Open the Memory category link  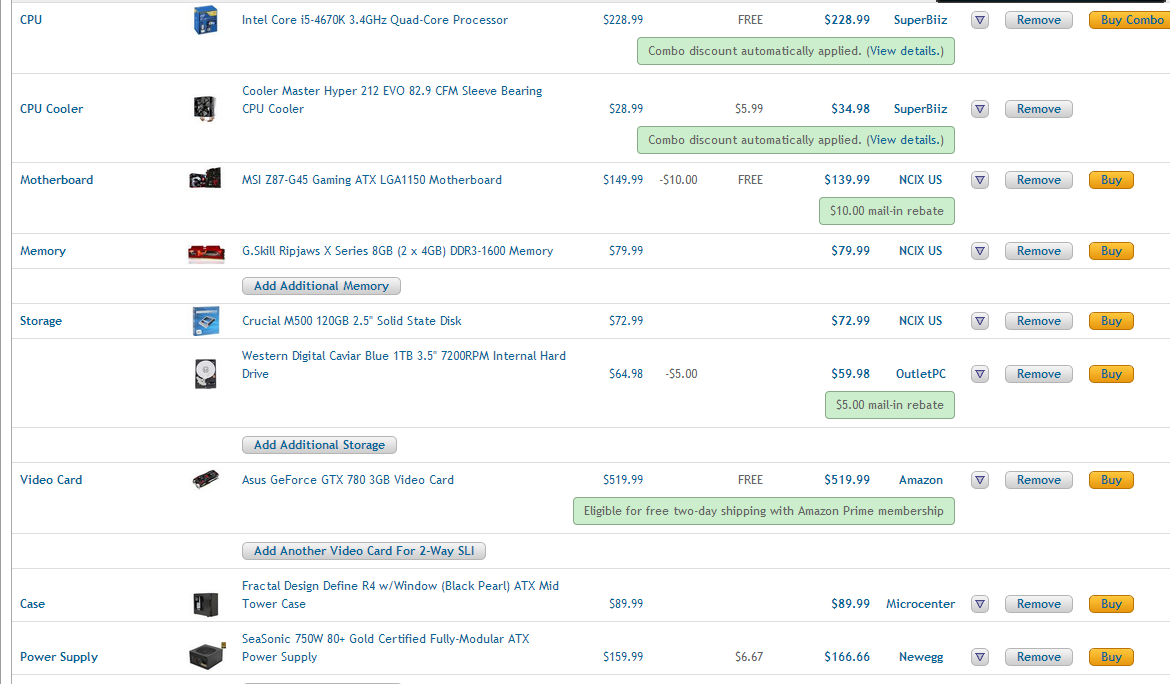tap(43, 251)
